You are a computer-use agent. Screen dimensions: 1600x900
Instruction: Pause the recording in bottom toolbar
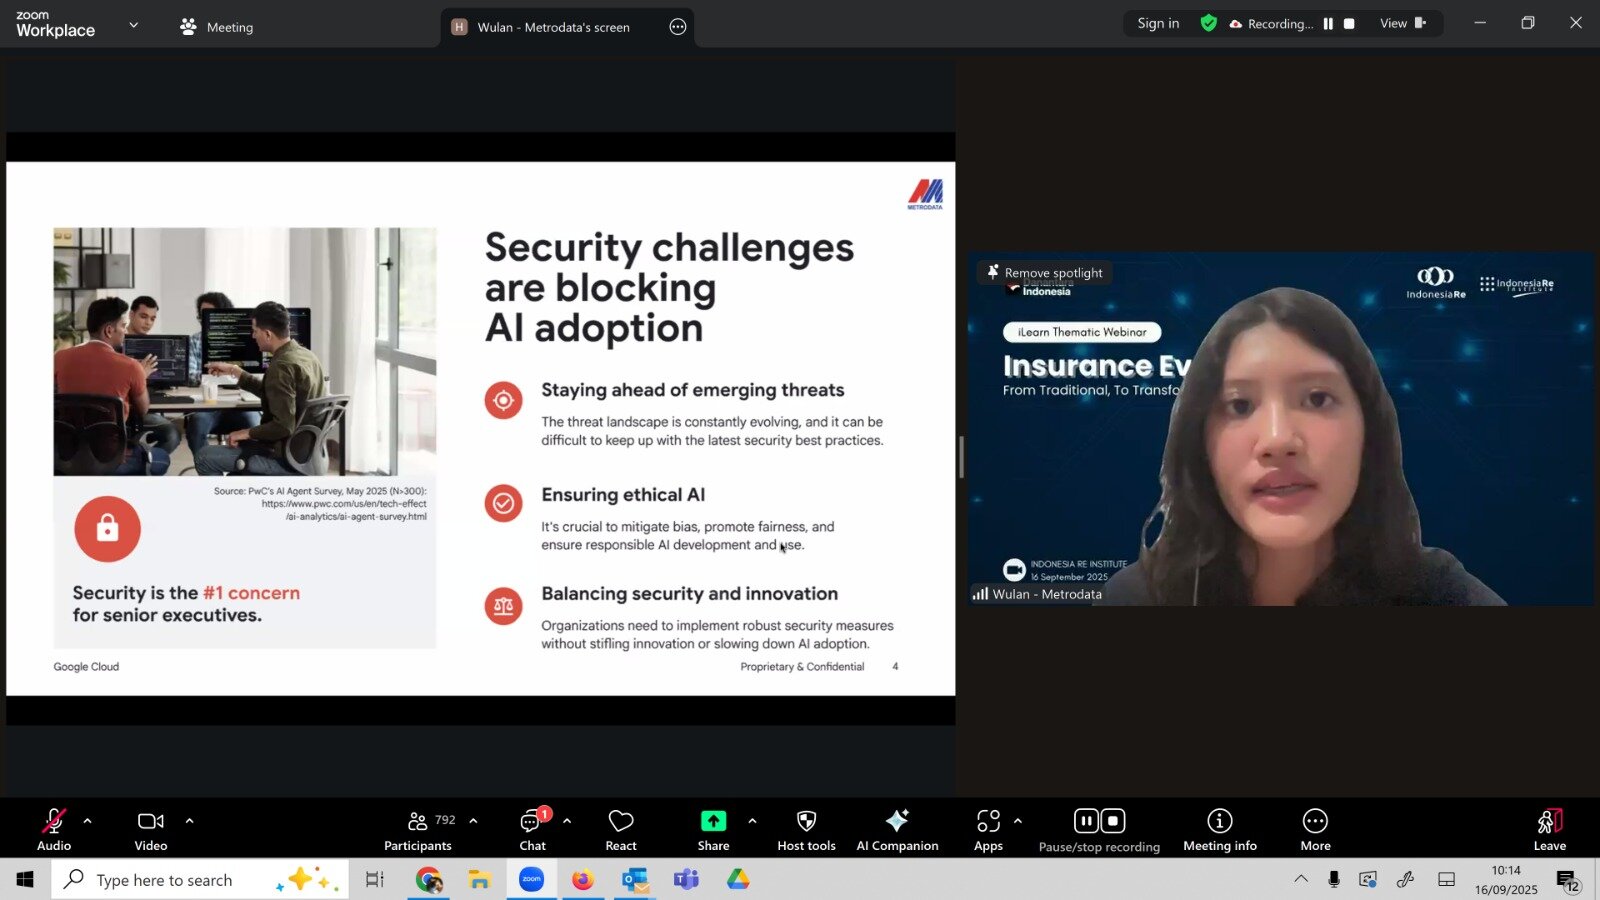(x=1086, y=821)
